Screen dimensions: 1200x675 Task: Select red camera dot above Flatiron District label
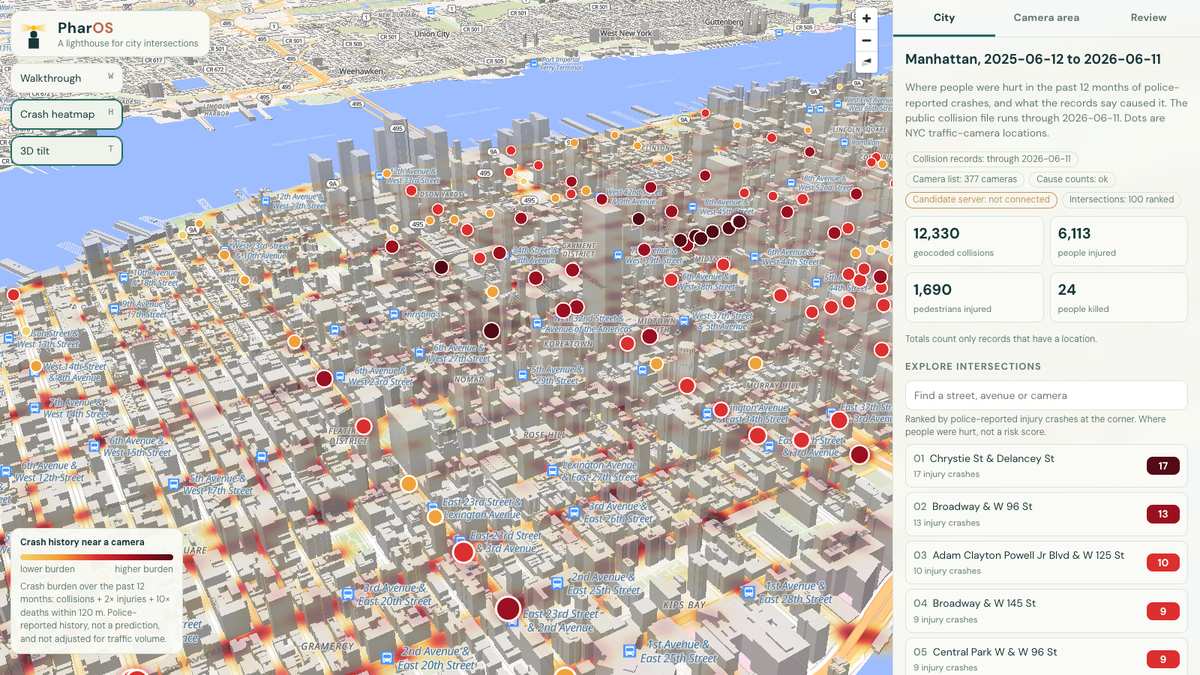tap(363, 426)
